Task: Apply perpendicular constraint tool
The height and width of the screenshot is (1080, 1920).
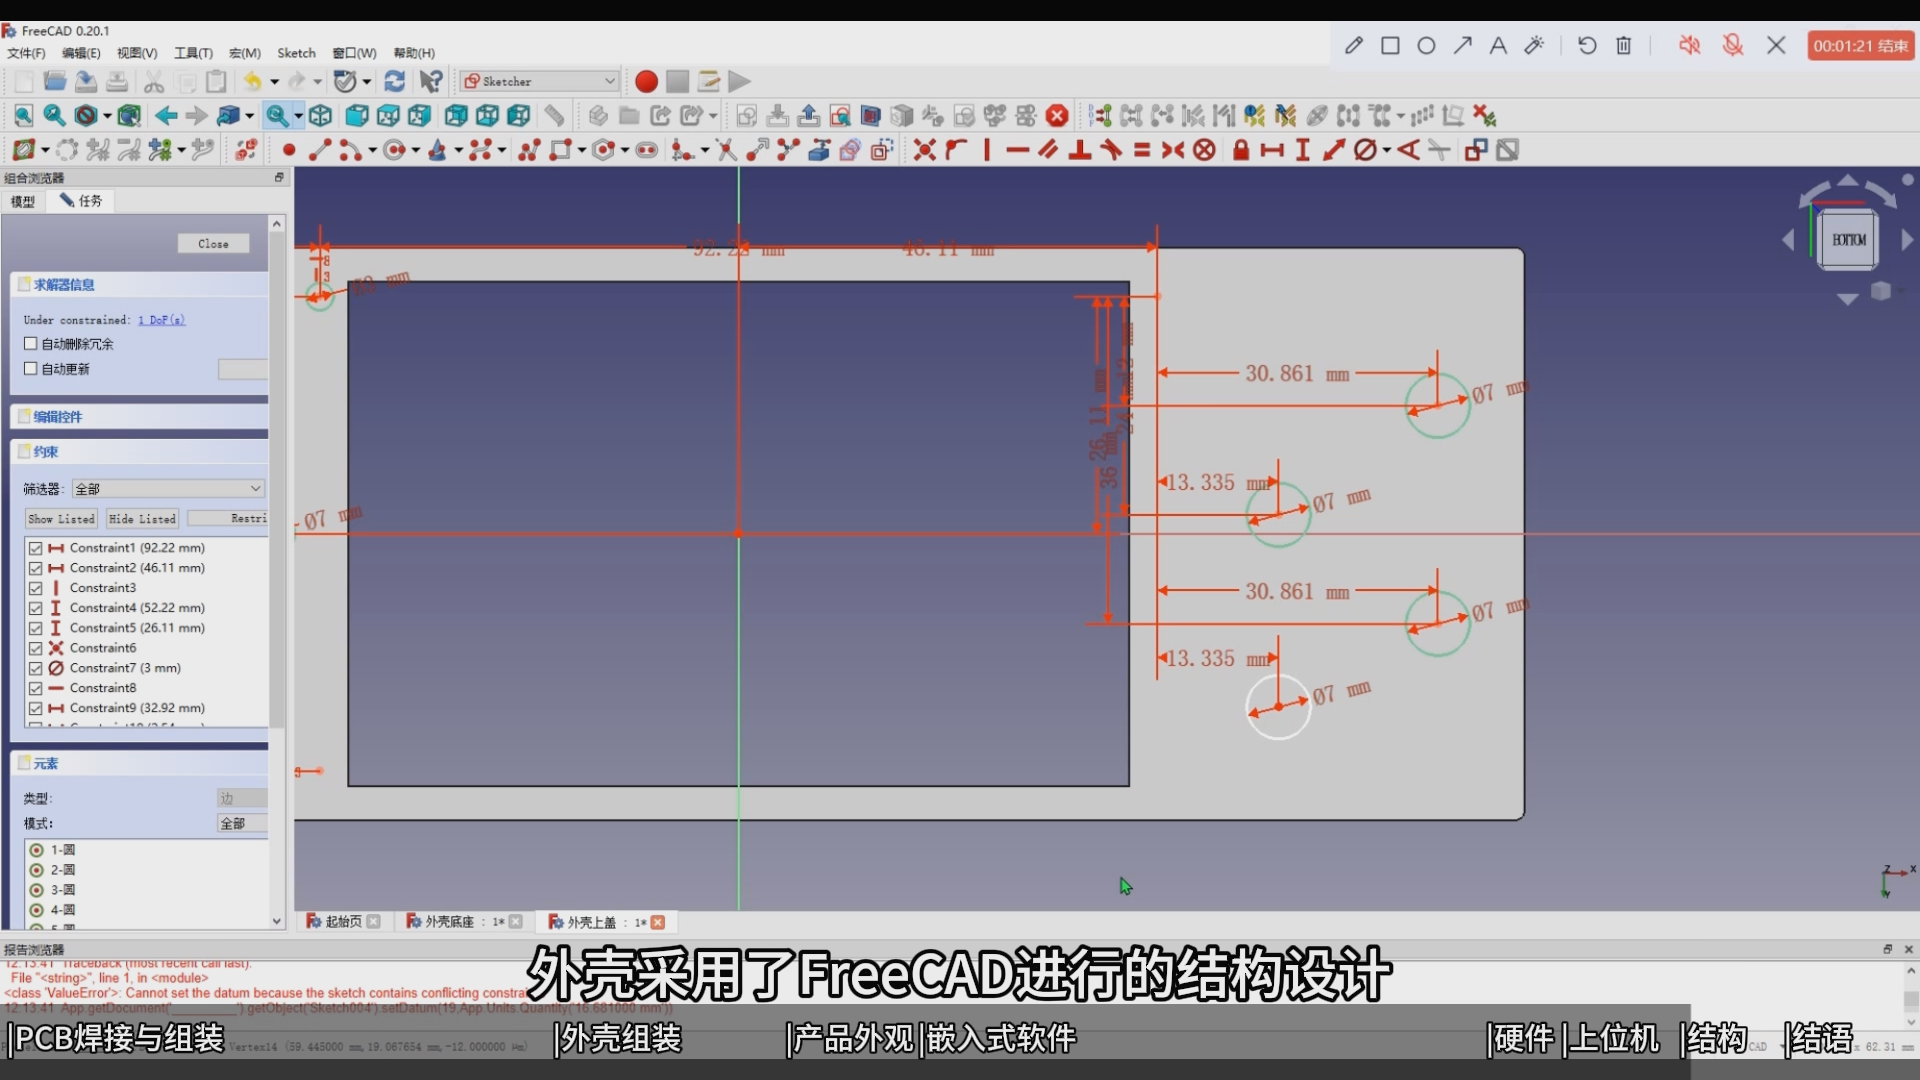Action: [x=1080, y=150]
